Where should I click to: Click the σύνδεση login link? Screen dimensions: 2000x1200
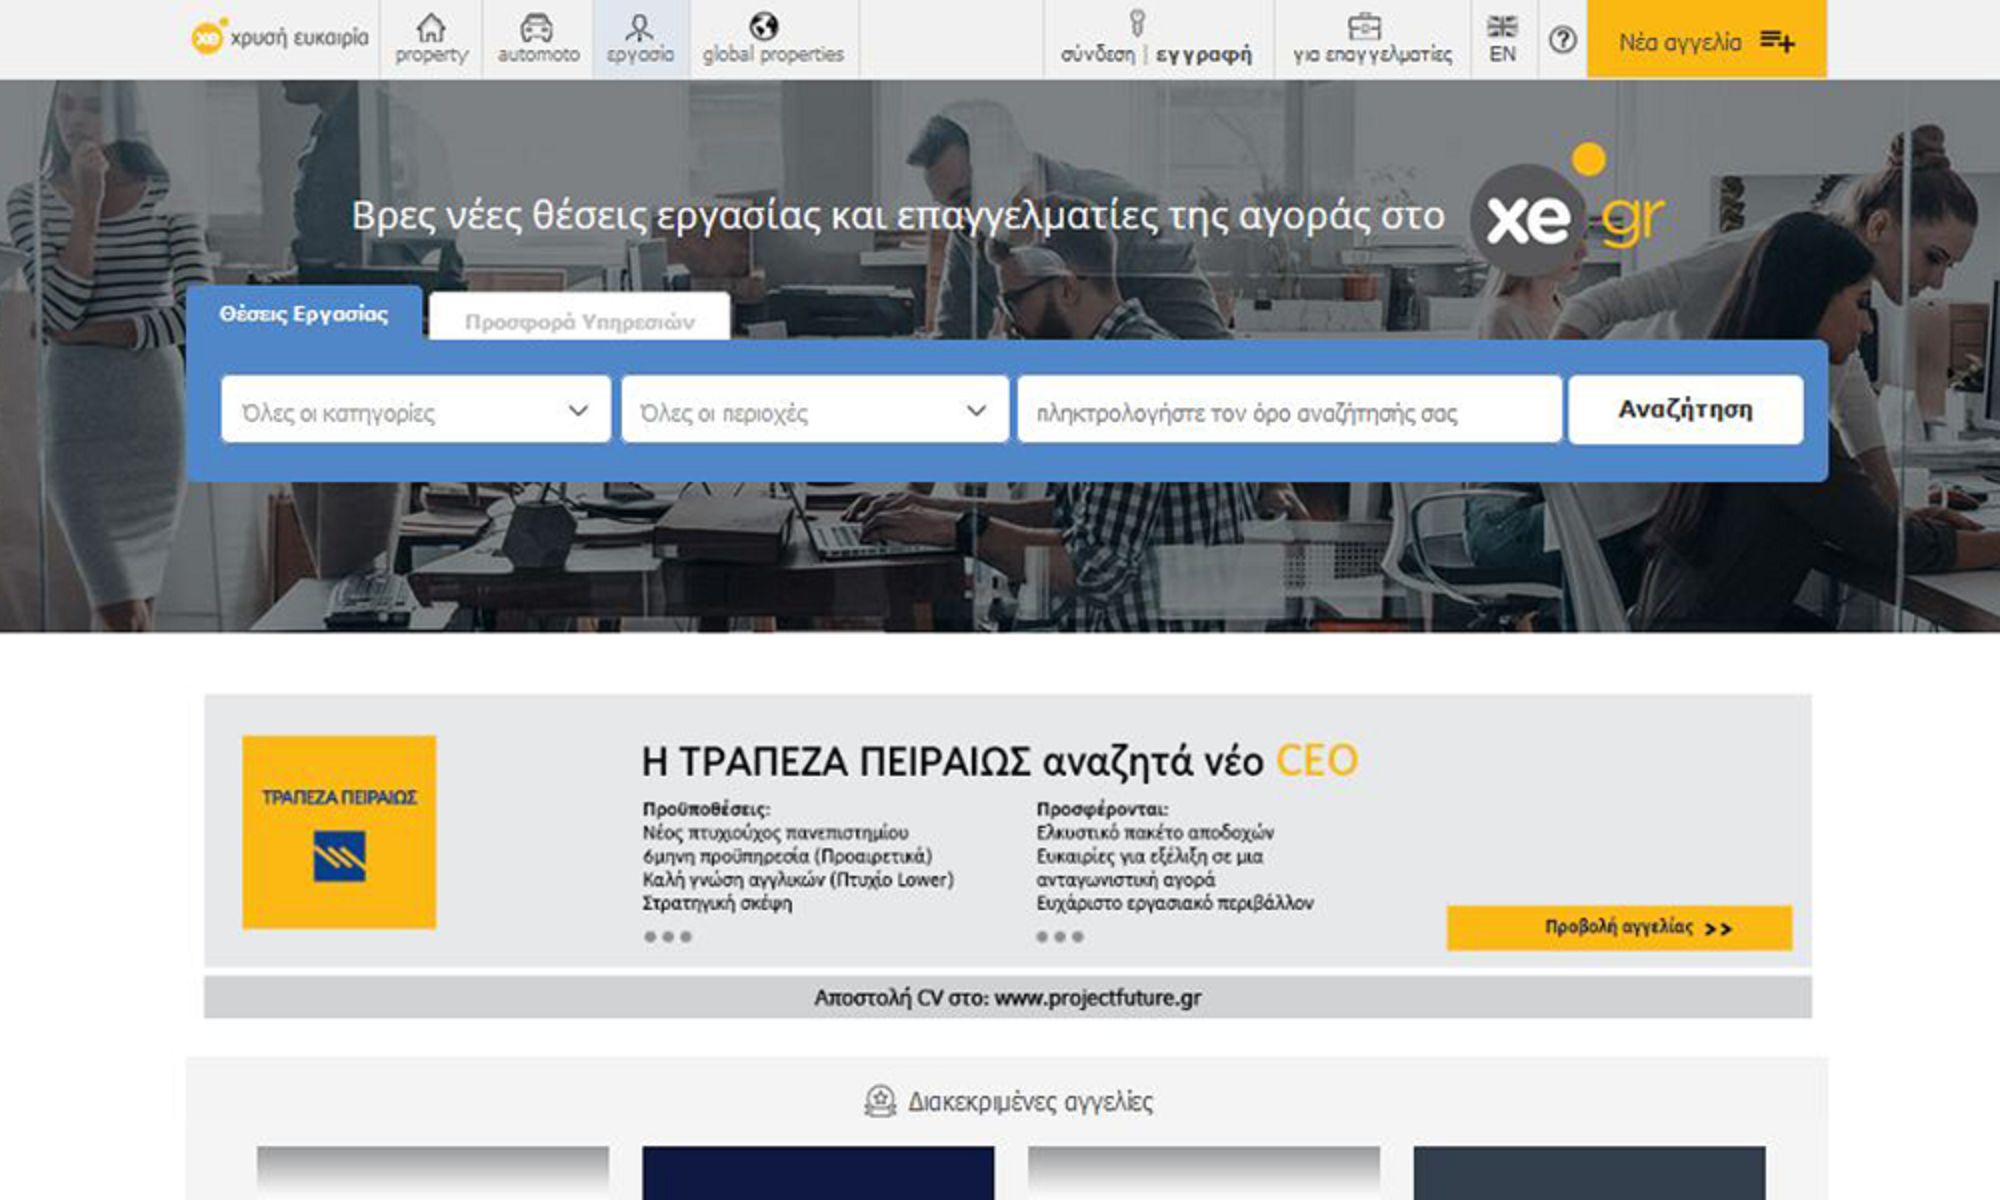1097,55
